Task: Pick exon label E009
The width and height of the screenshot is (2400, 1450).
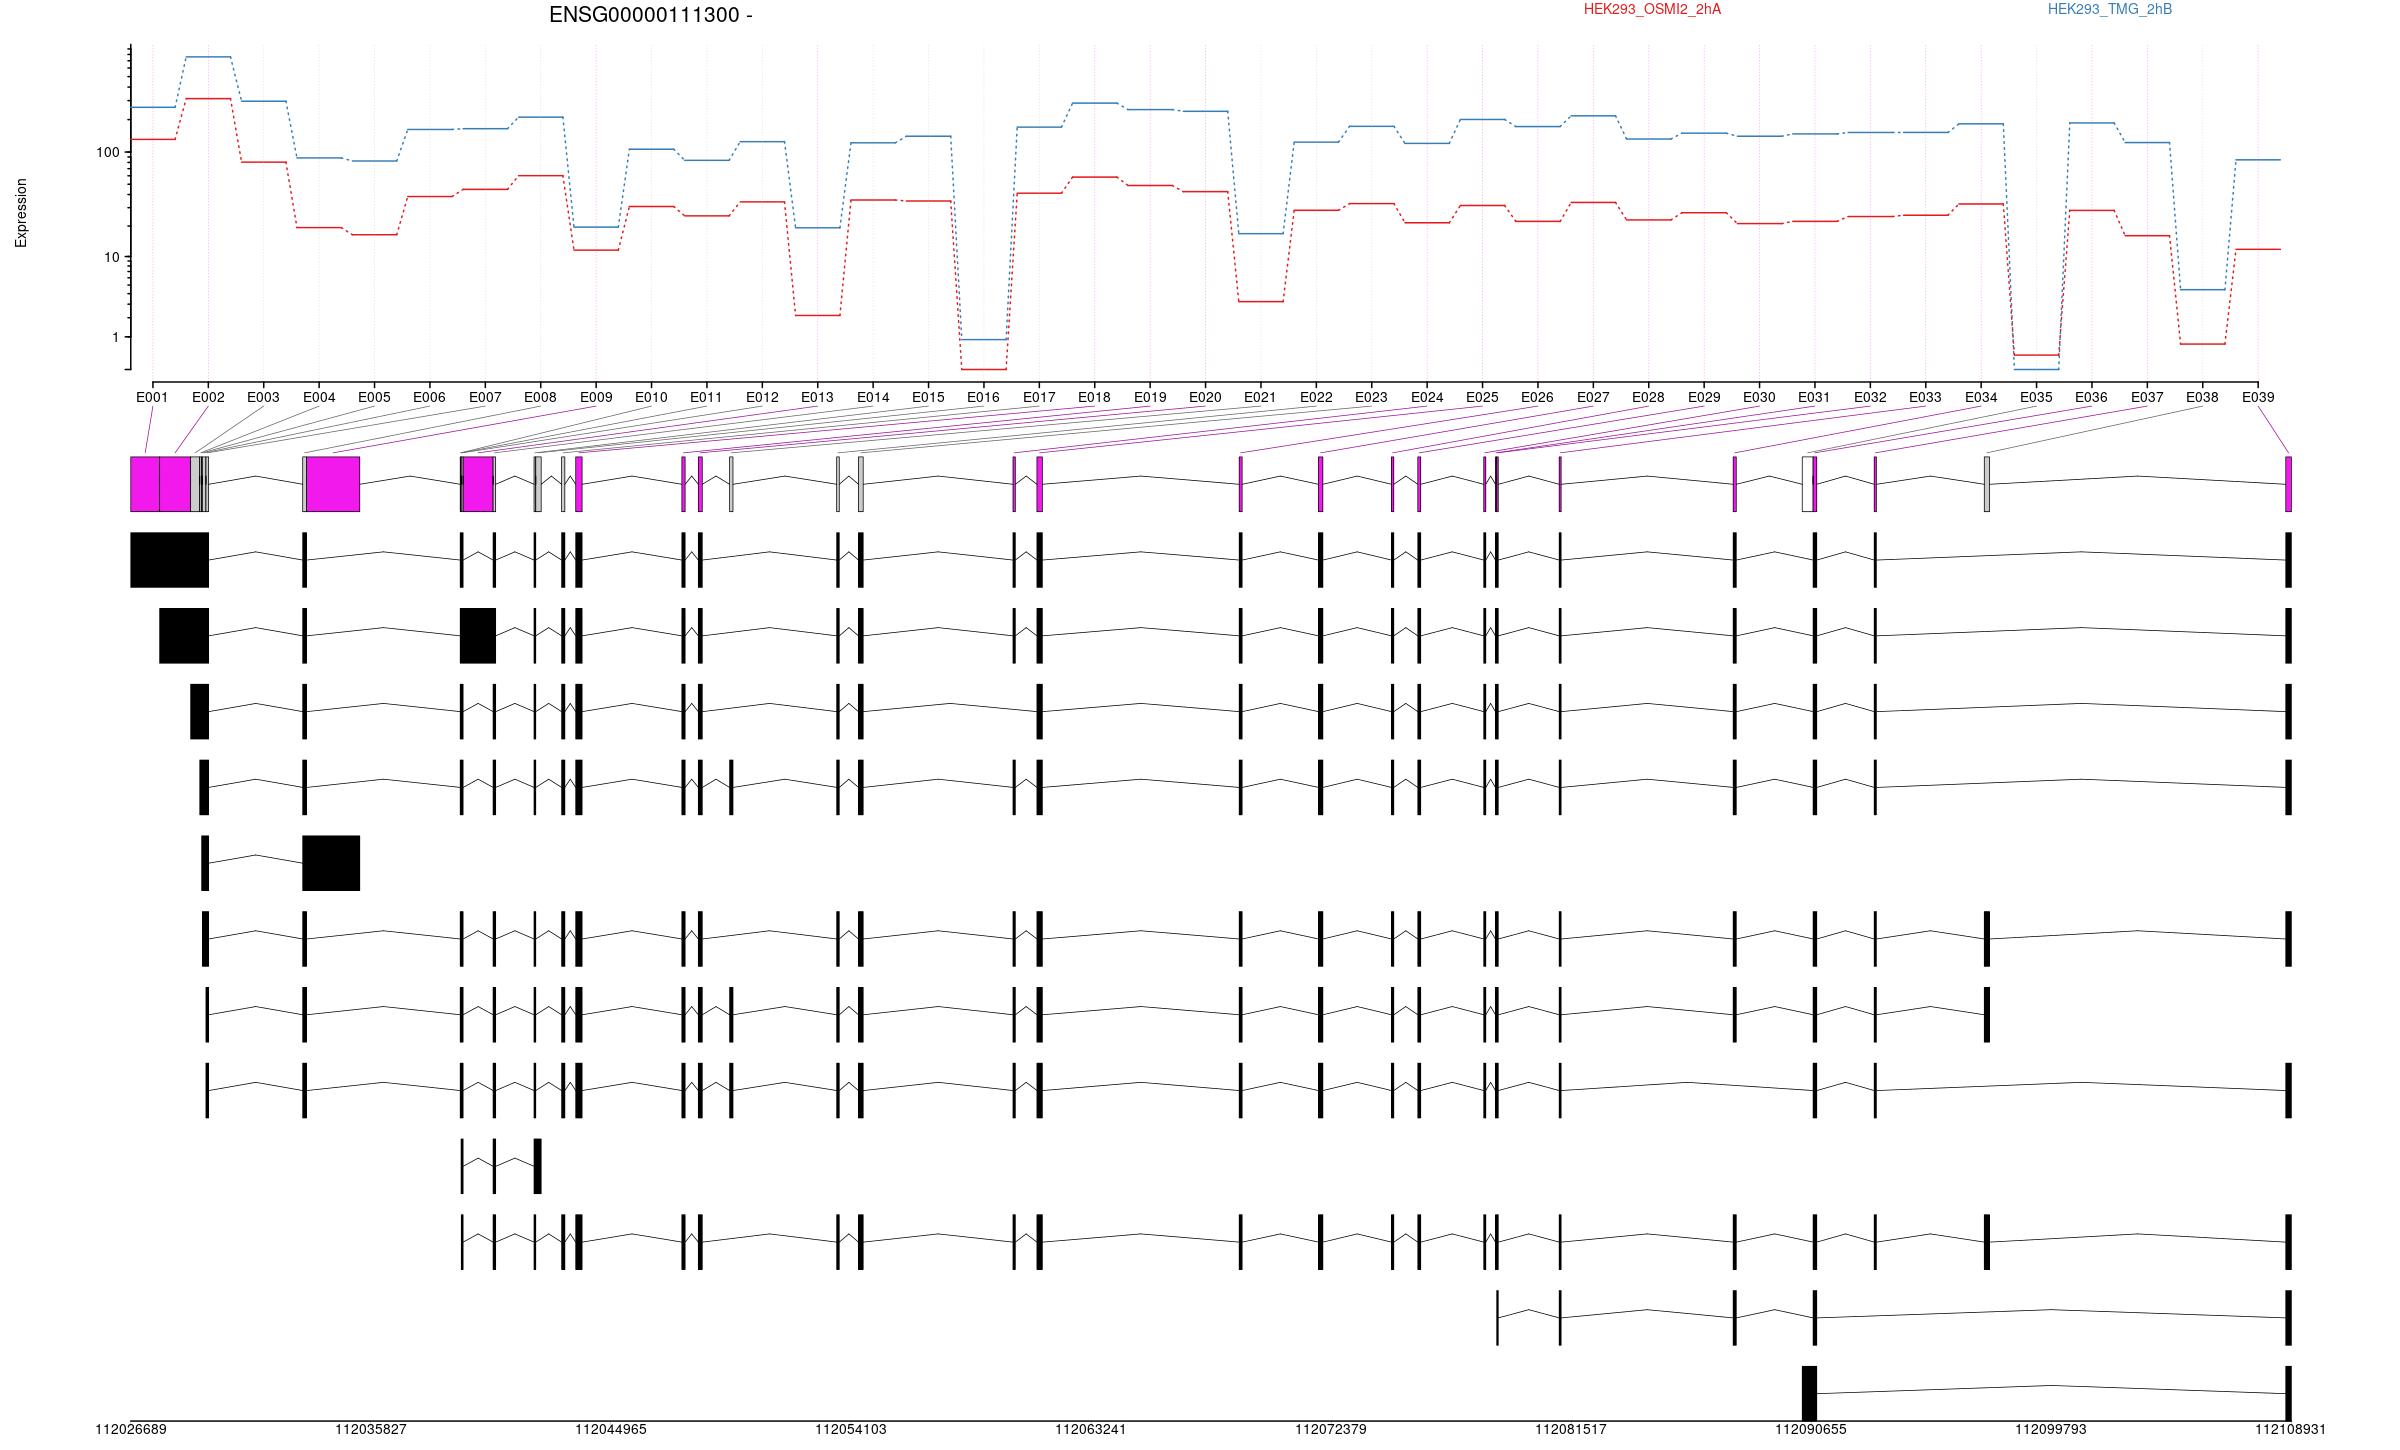Action: click(x=596, y=397)
